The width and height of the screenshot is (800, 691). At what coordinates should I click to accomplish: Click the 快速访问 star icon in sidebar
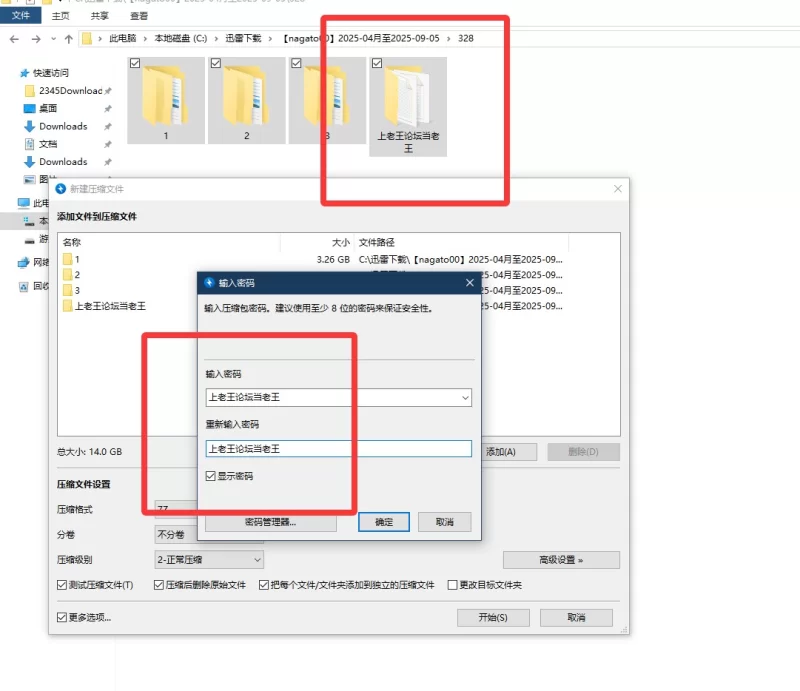[x=24, y=73]
